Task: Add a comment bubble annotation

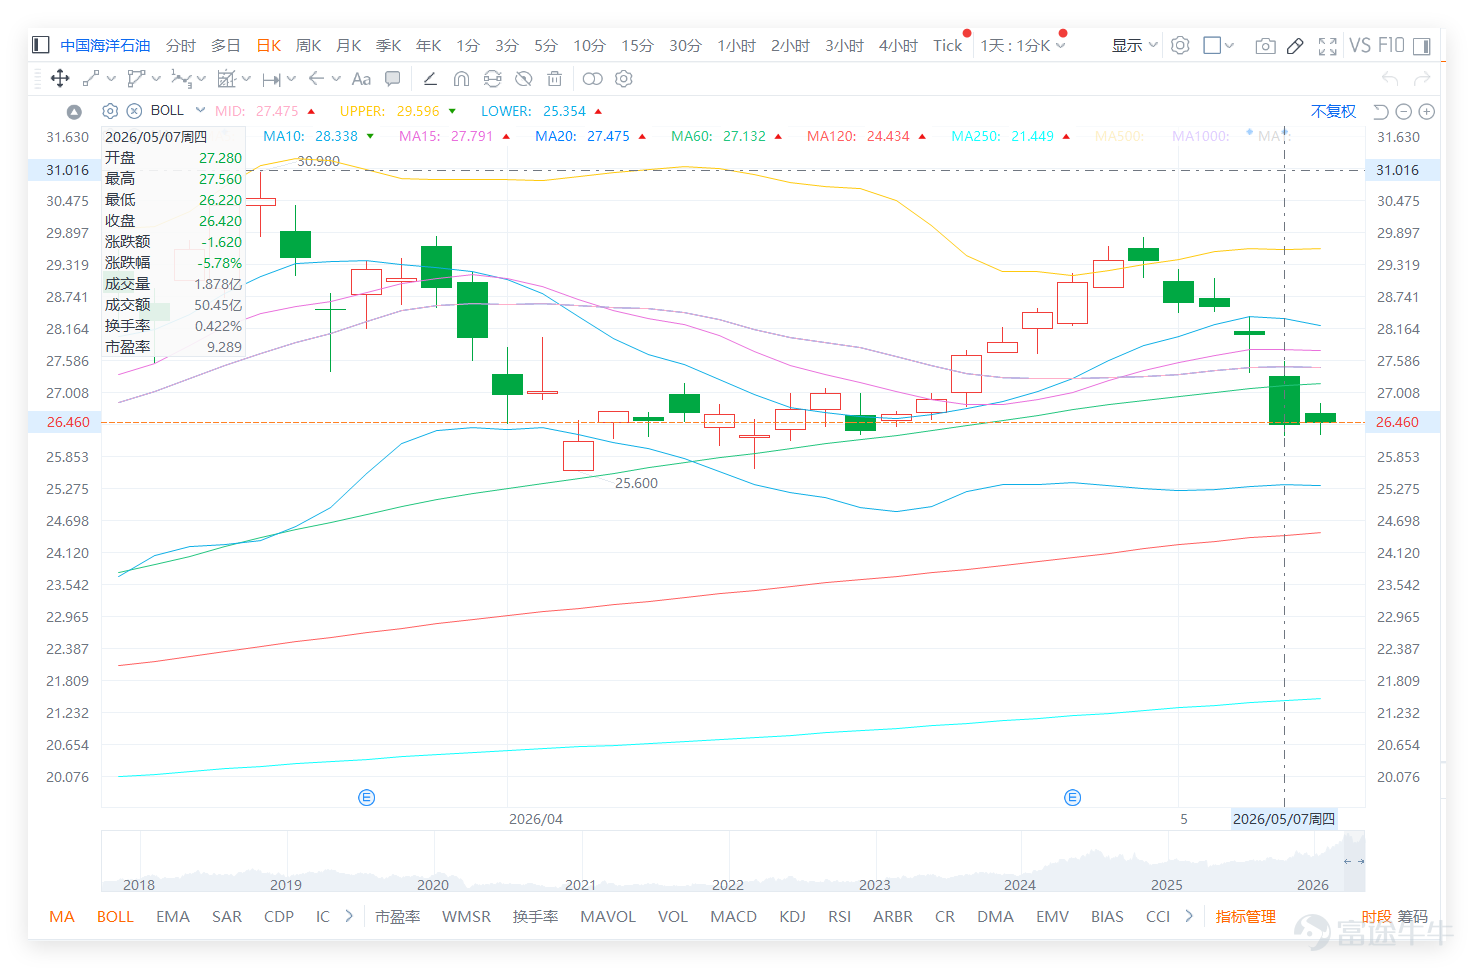Action: (393, 79)
